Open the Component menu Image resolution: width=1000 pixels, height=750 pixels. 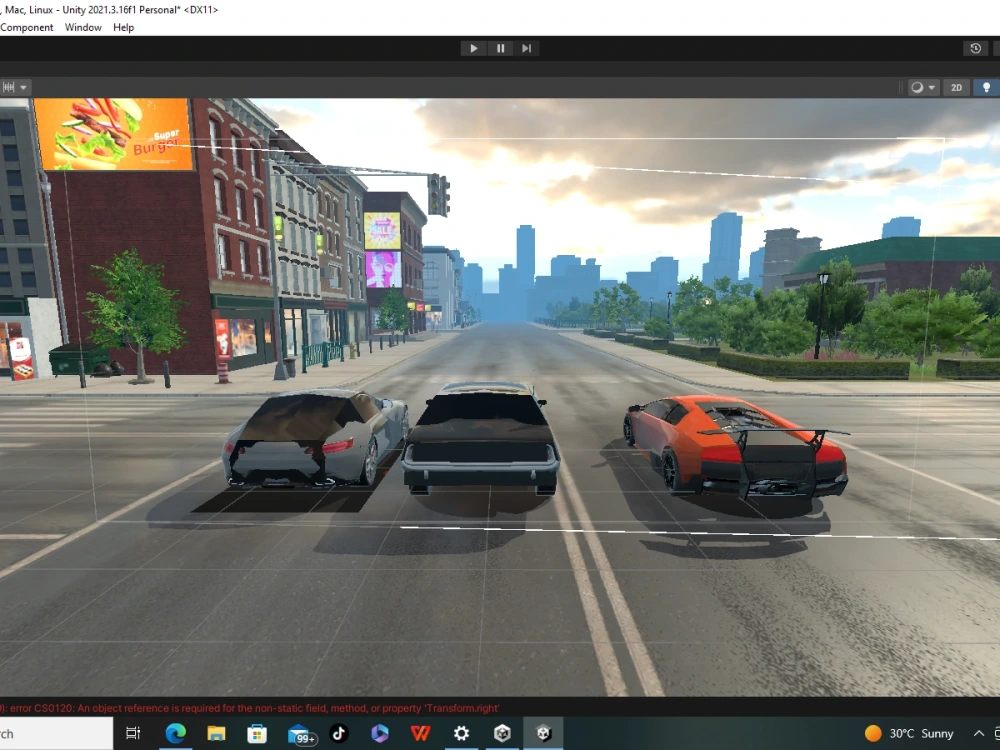tap(27, 27)
